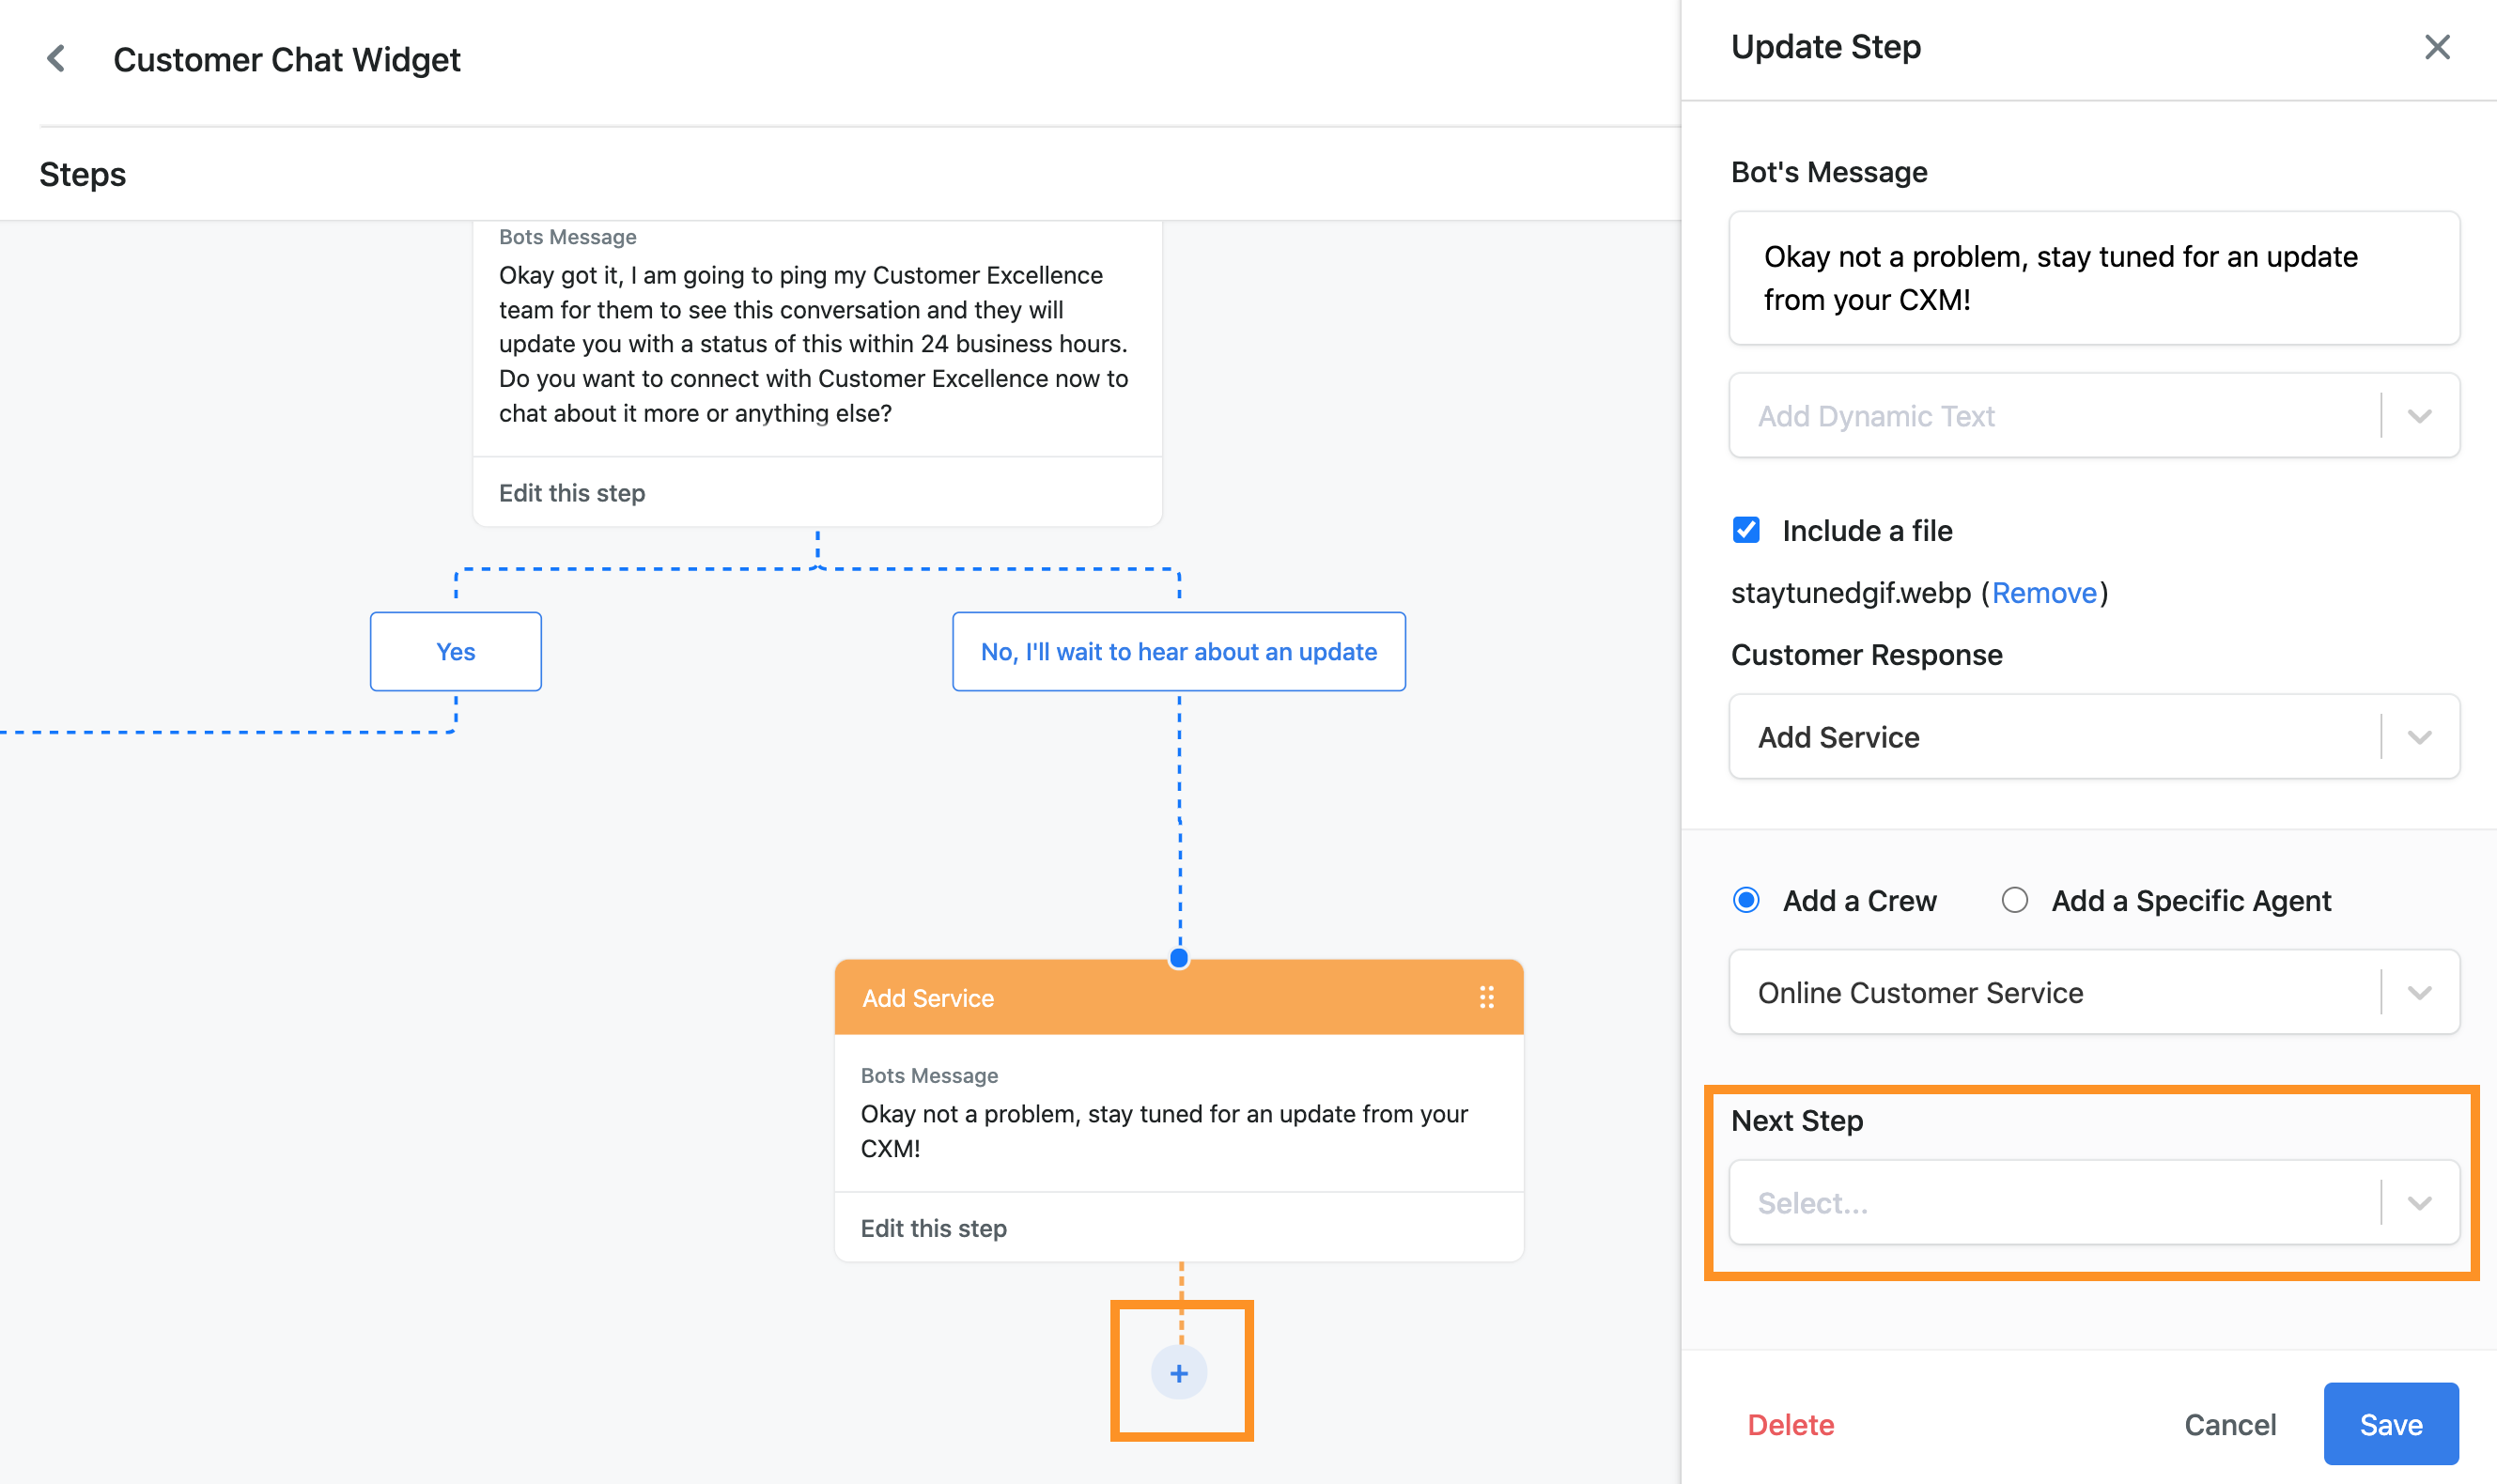Viewport: 2497px width, 1484px height.
Task: Select No, I'll wait to hear branch
Action: (1178, 651)
